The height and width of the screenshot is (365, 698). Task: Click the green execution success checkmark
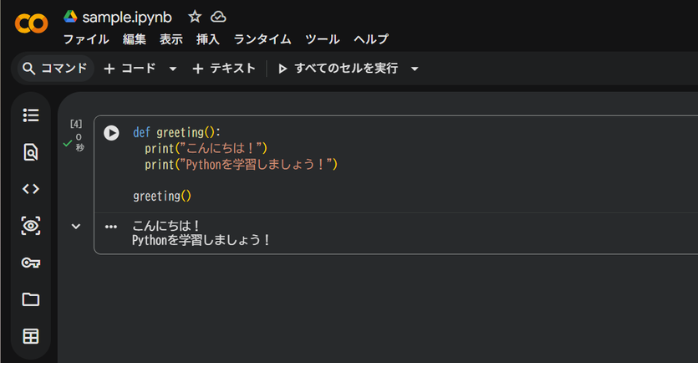coord(68,143)
